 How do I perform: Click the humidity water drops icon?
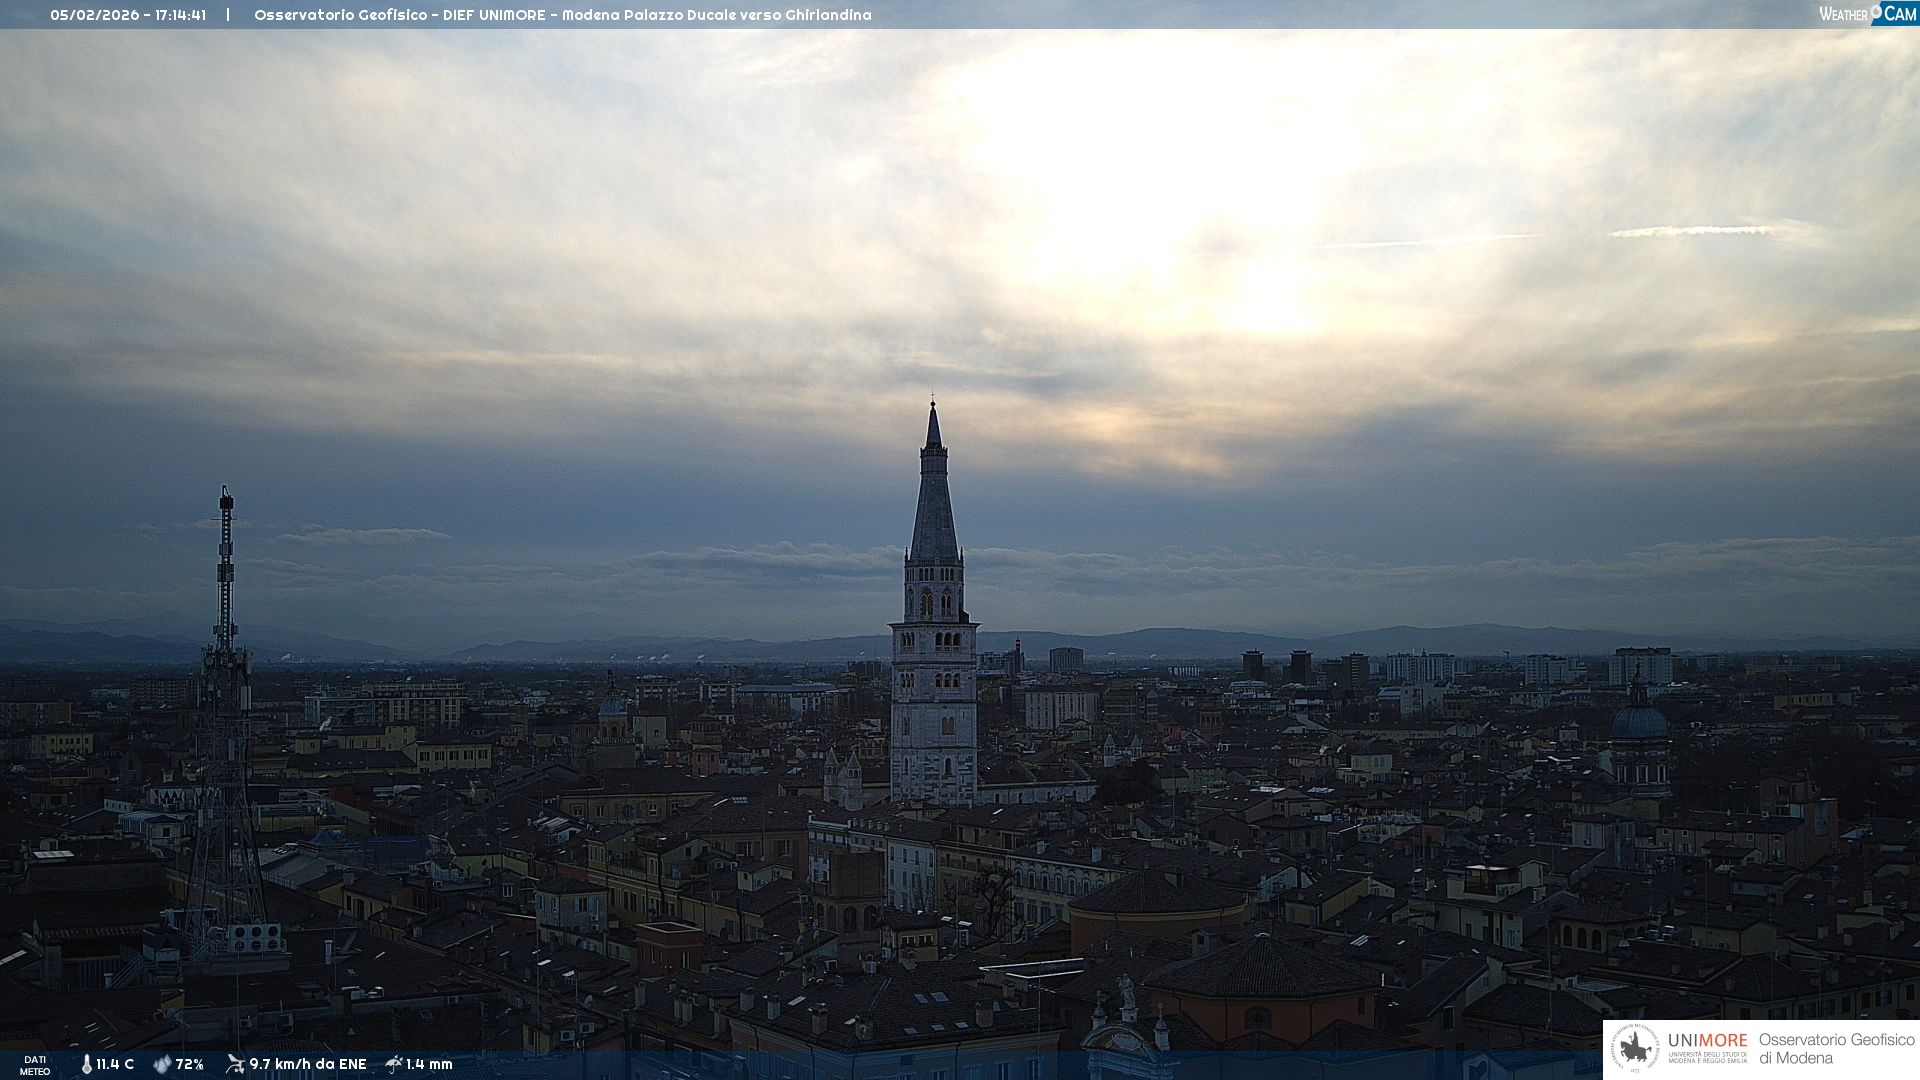coord(162,1064)
